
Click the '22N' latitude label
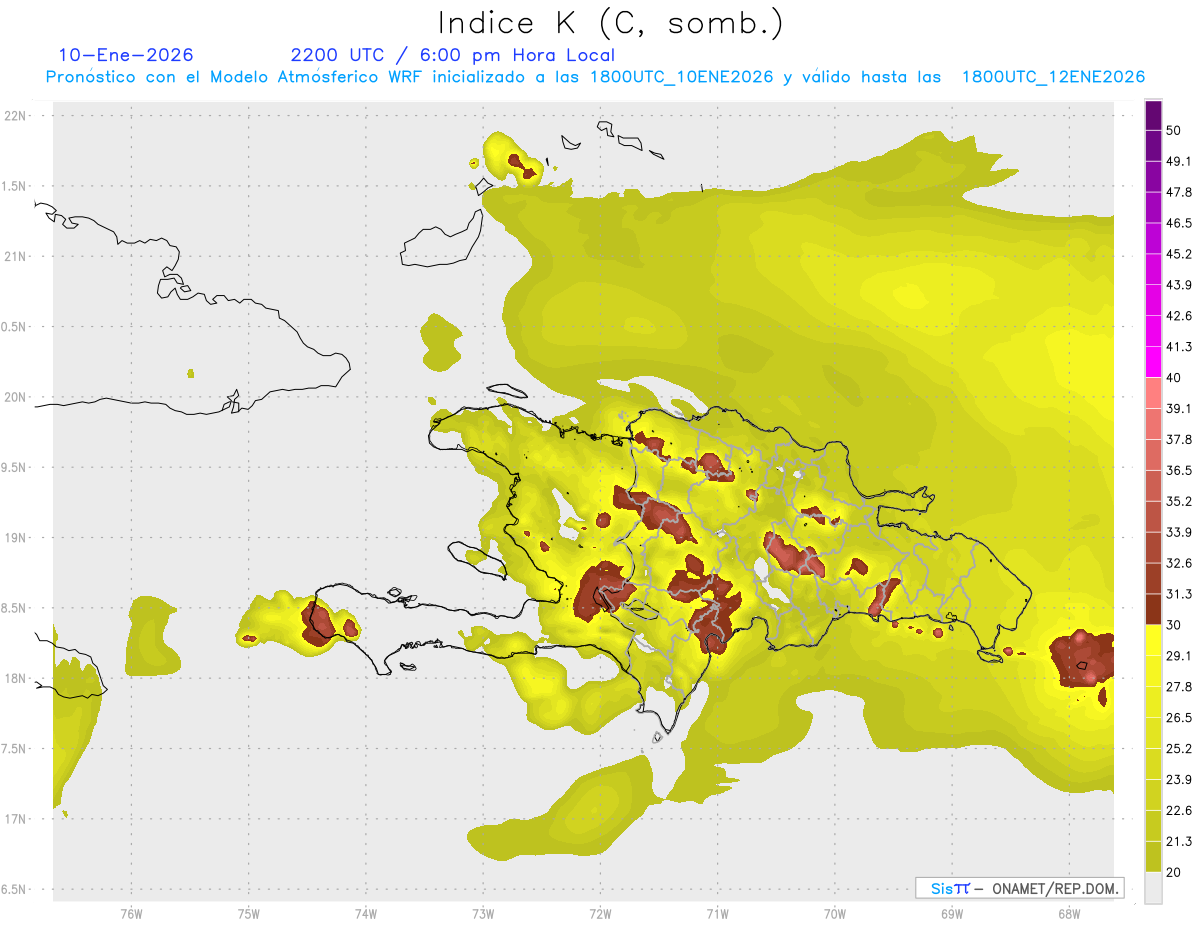17,116
